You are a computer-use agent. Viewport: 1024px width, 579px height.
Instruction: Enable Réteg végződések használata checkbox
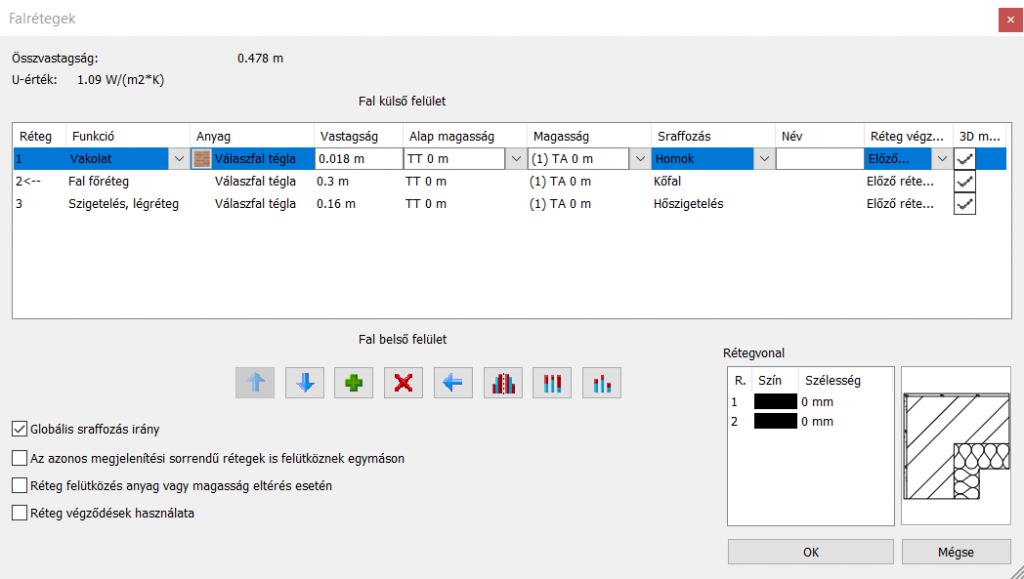coord(19,513)
